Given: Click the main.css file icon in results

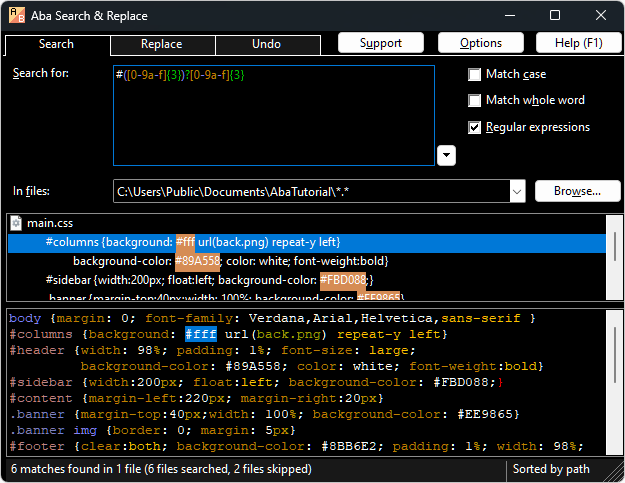Looking at the screenshot, I should [x=16, y=223].
